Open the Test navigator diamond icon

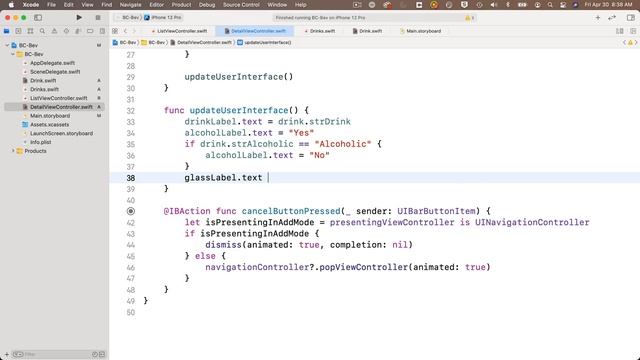[66, 31]
